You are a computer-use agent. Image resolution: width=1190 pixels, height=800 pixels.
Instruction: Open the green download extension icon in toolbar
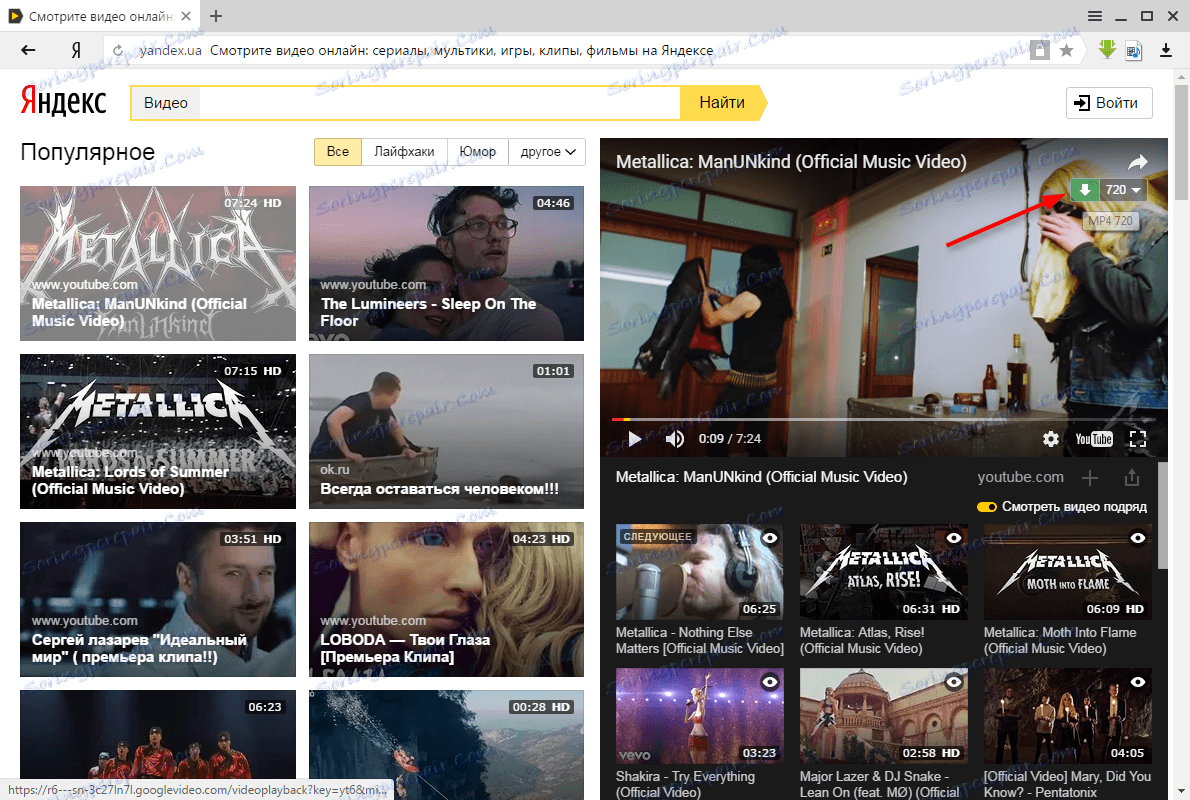pyautogui.click(x=1107, y=50)
